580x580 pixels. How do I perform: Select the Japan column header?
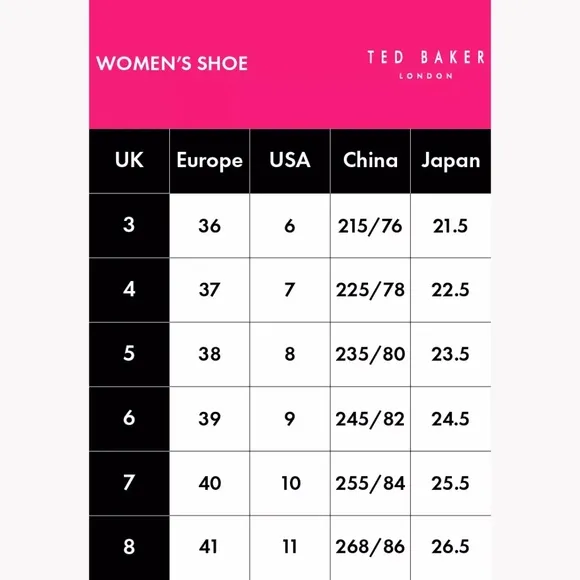[451, 161]
